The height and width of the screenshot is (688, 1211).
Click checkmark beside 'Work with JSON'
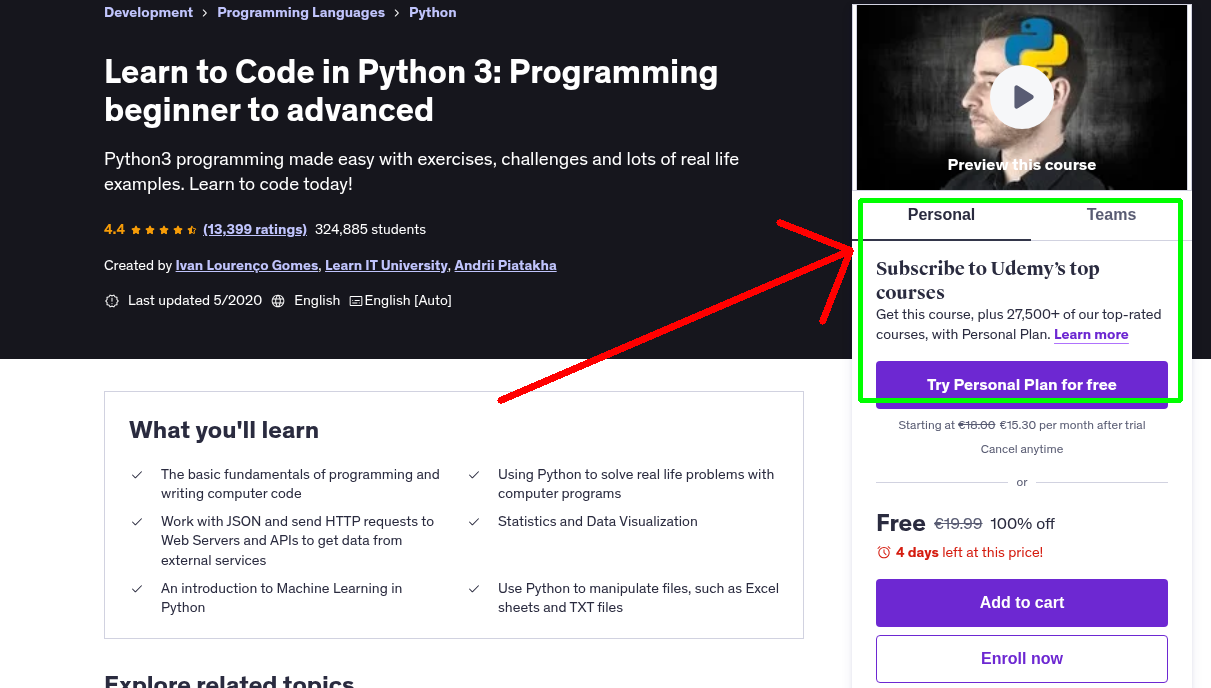(137, 522)
